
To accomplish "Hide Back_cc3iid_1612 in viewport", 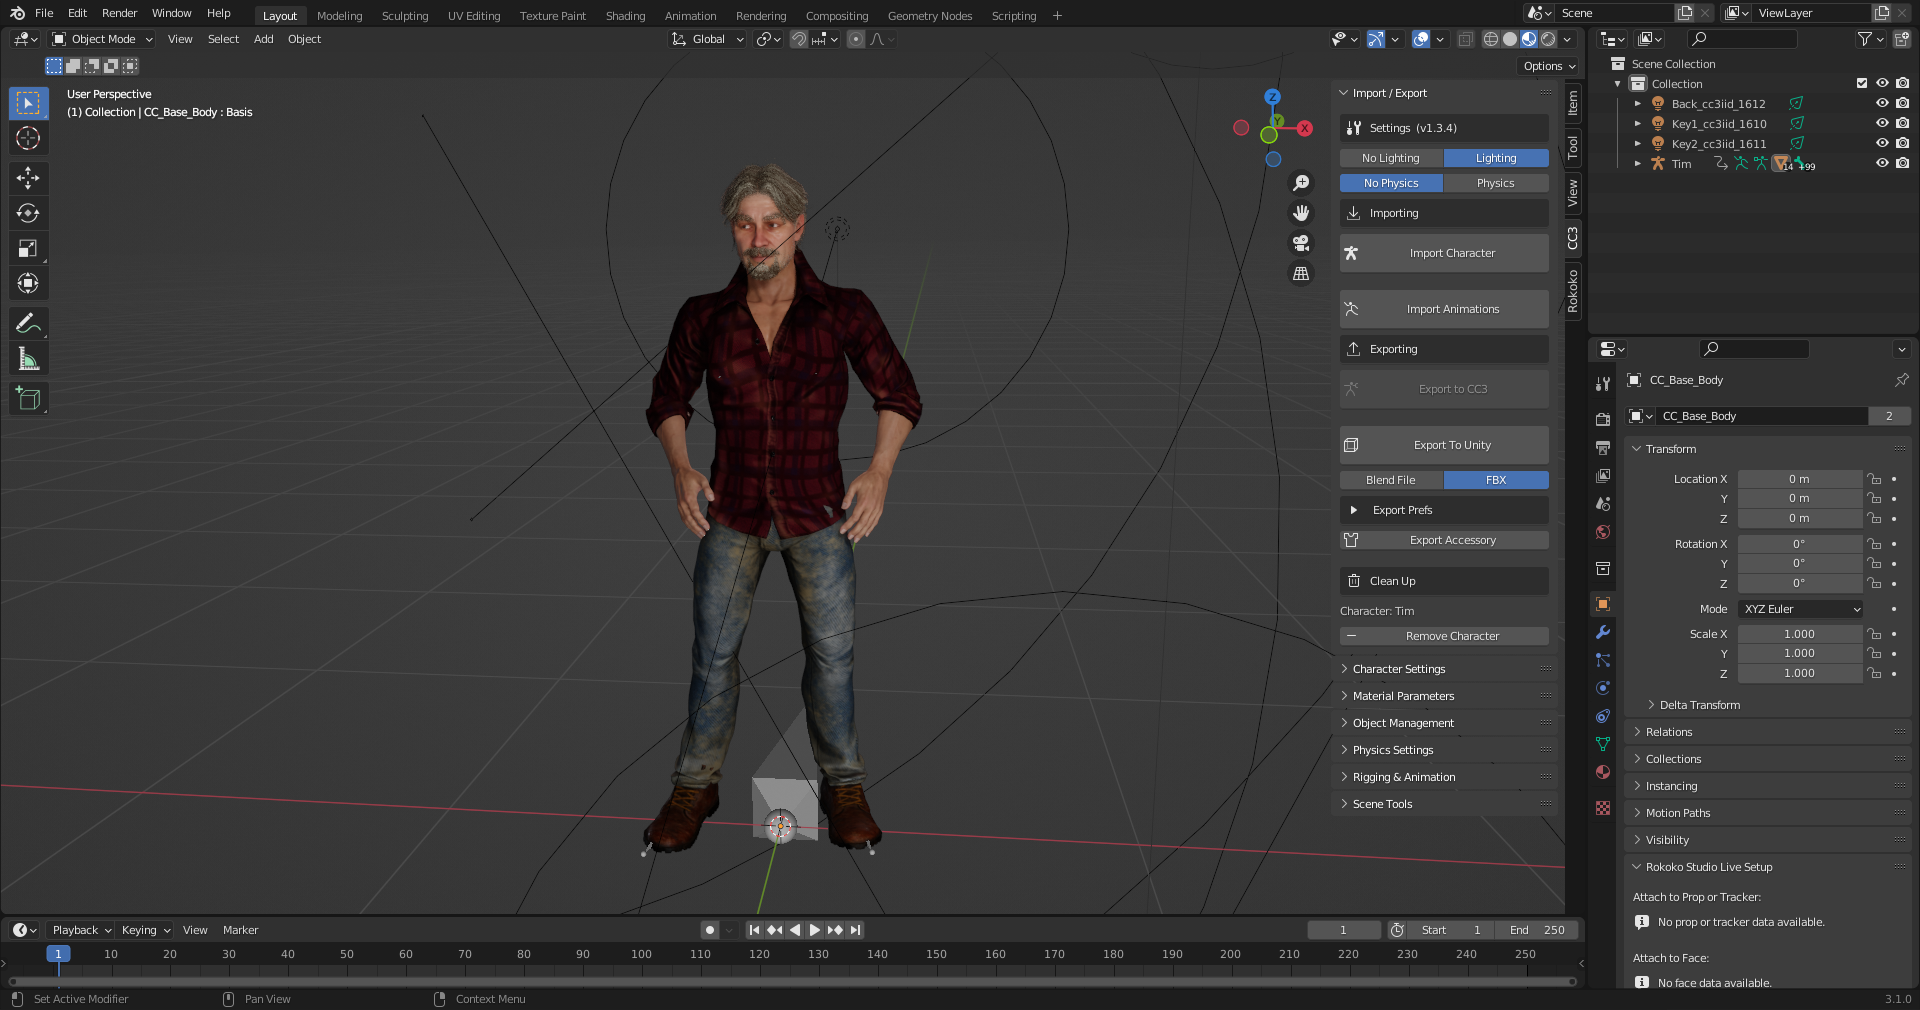I will coord(1882,103).
